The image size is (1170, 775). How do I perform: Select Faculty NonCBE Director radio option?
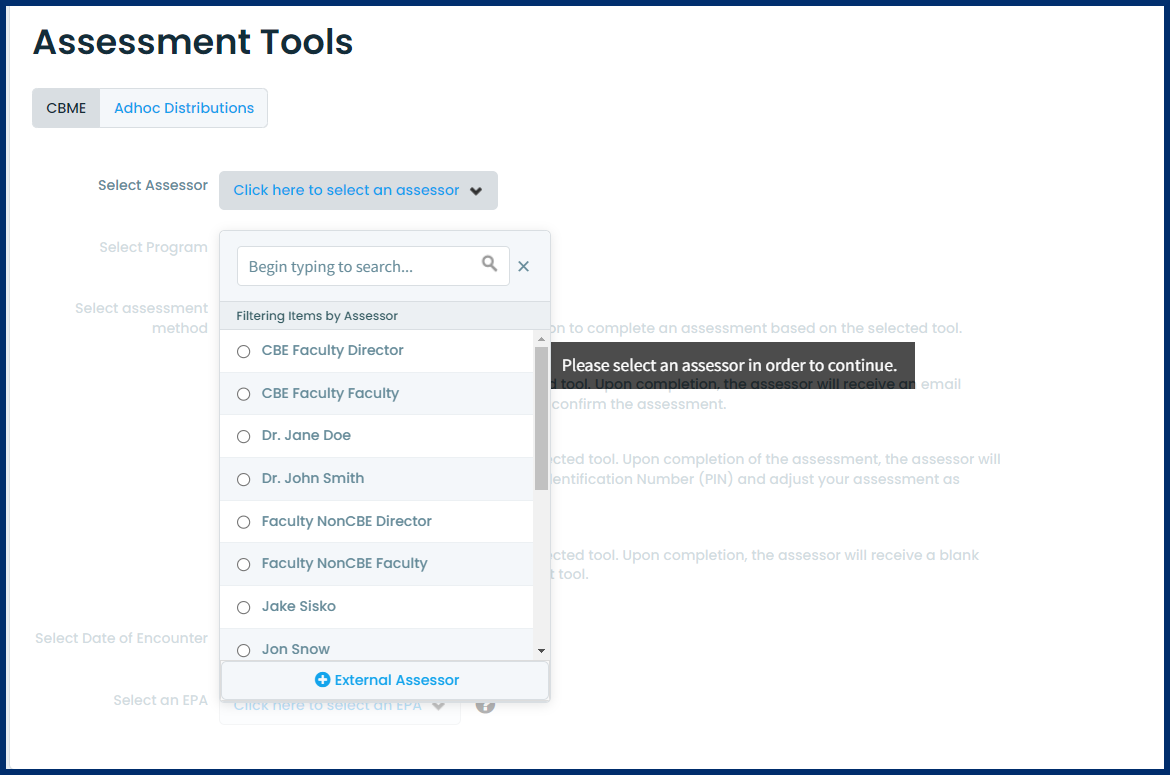(x=243, y=522)
